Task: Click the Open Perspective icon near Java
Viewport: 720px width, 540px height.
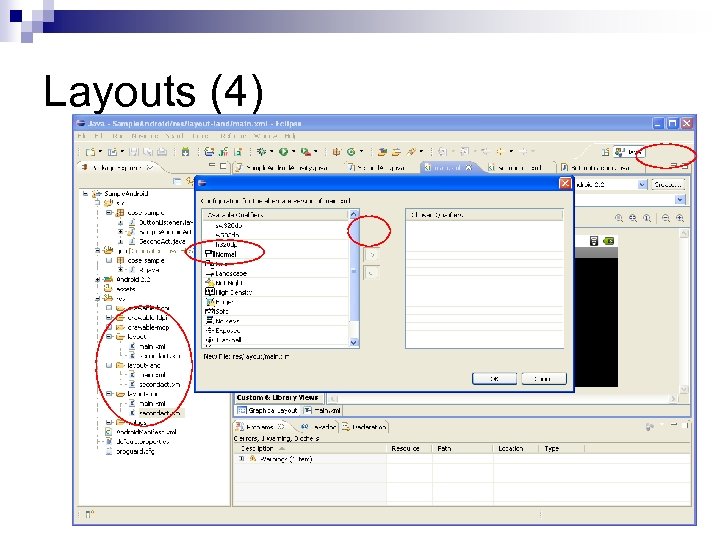Action: click(606, 152)
